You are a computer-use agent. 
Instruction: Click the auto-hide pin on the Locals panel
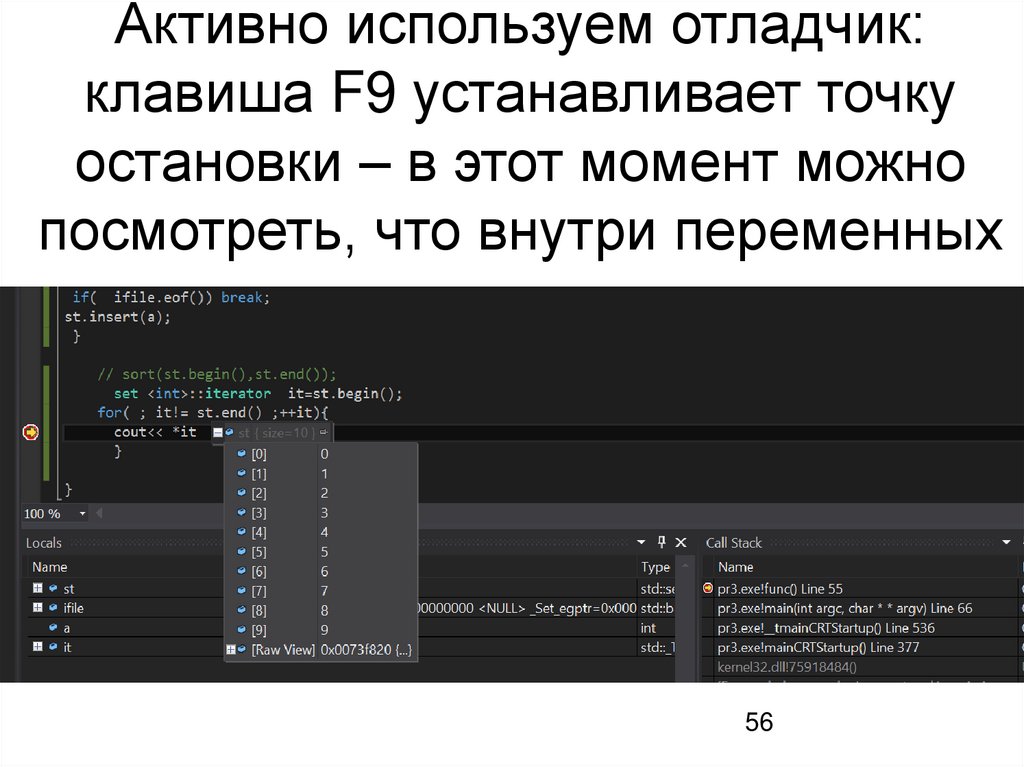point(660,541)
